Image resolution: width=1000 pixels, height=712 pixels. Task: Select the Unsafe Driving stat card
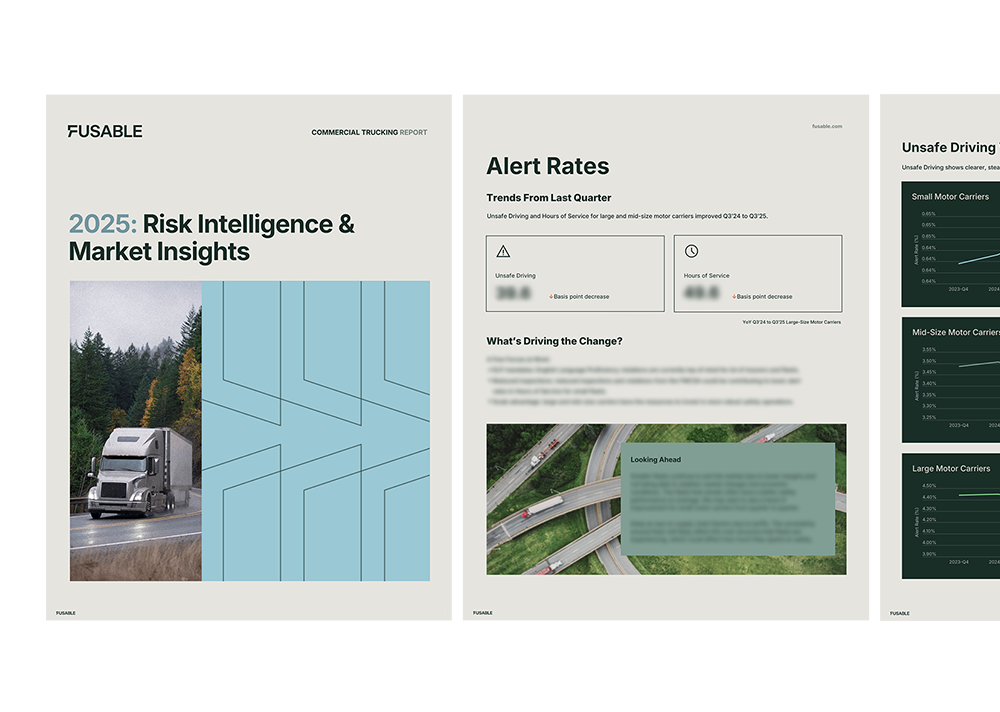(575, 273)
